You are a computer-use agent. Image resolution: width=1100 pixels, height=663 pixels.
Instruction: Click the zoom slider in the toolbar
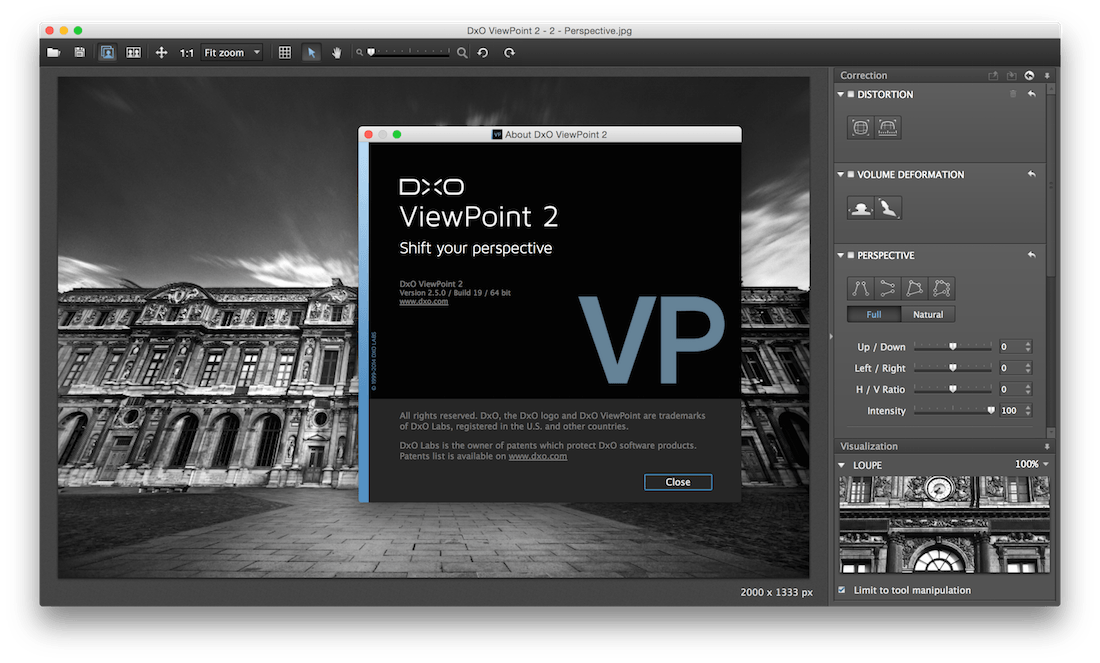[x=409, y=52]
